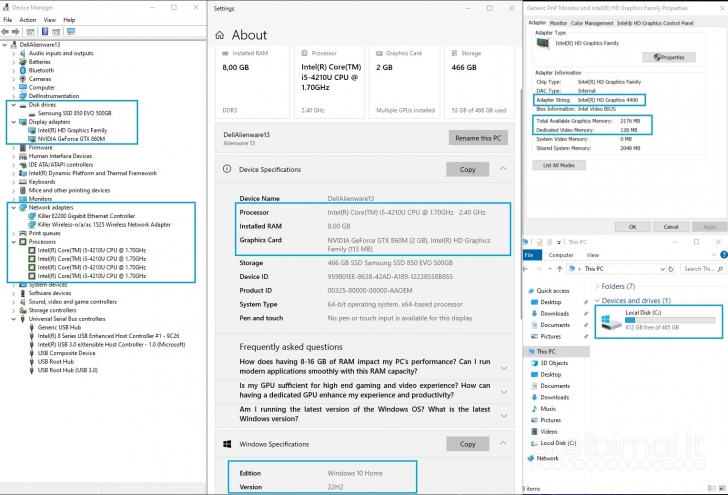Viewport: 728px width, 495px height.
Task: Click the Cameras device icon
Action: [23, 79]
